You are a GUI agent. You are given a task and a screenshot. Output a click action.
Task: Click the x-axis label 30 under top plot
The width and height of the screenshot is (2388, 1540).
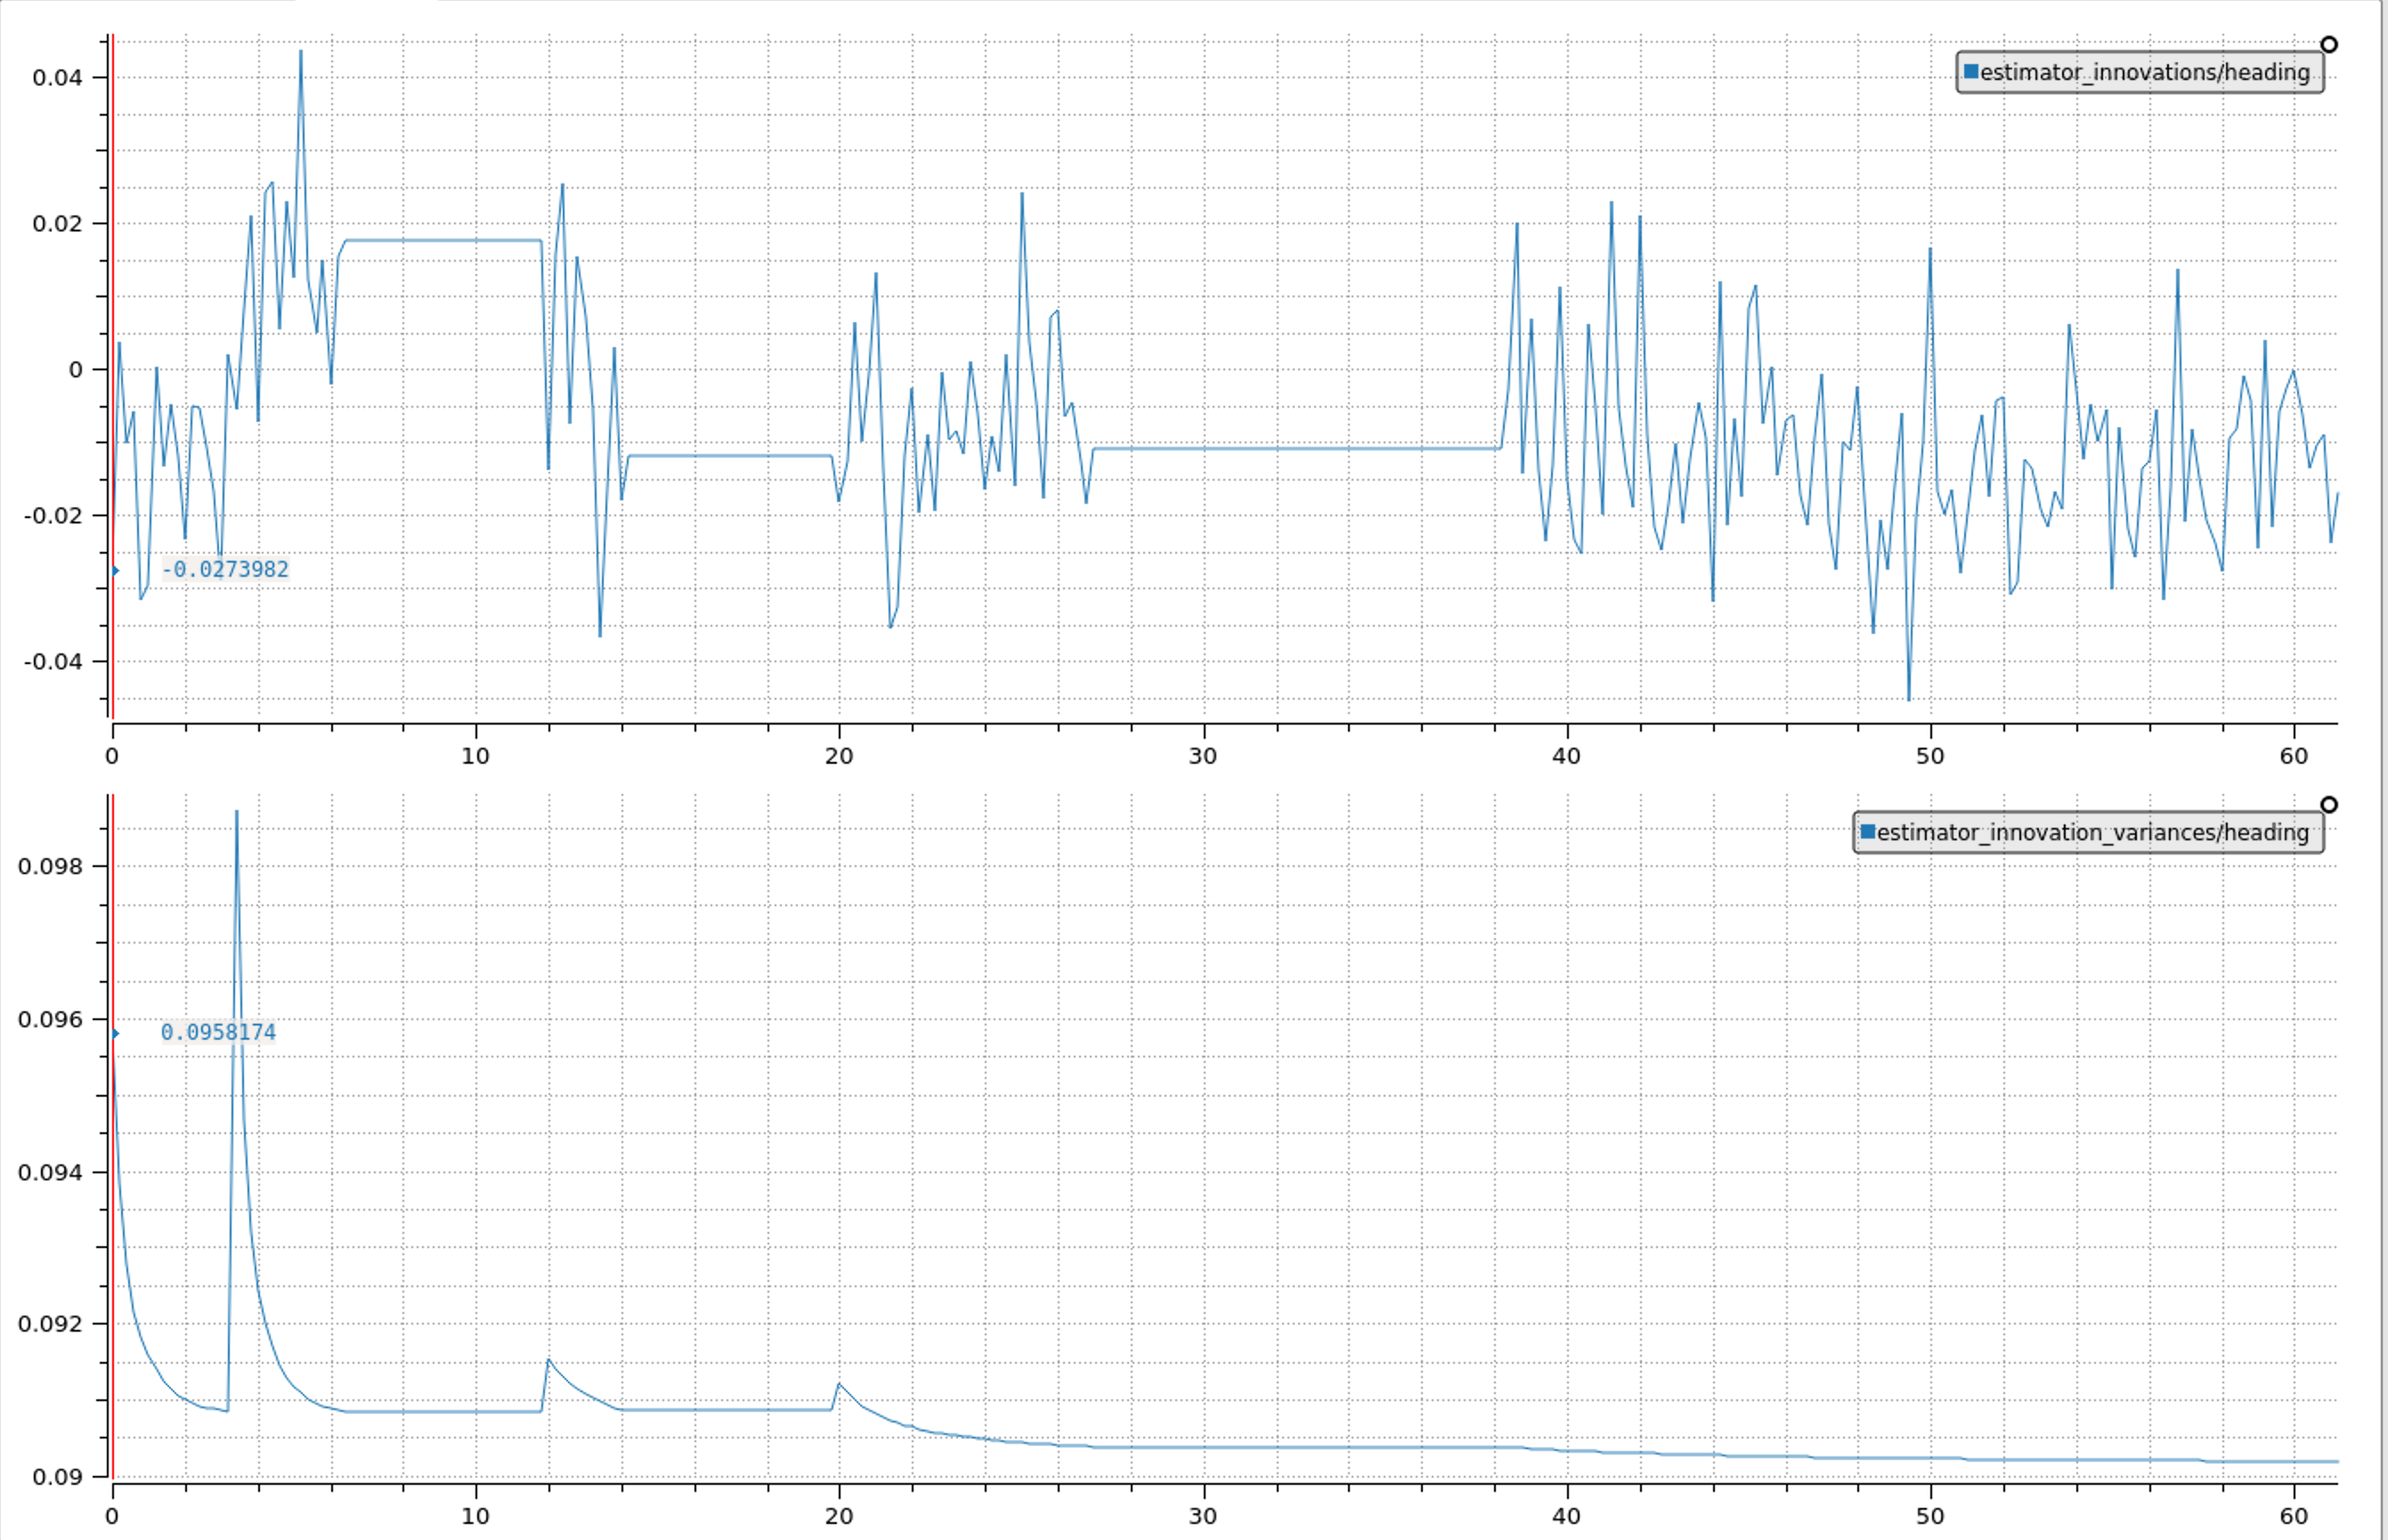[x=1203, y=756]
